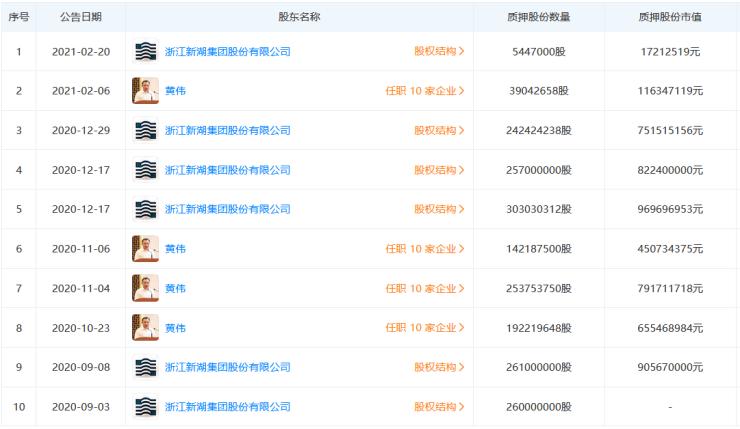The width and height of the screenshot is (740, 429).
Task: Click the 质押股份市值 column header
Action: point(670,17)
